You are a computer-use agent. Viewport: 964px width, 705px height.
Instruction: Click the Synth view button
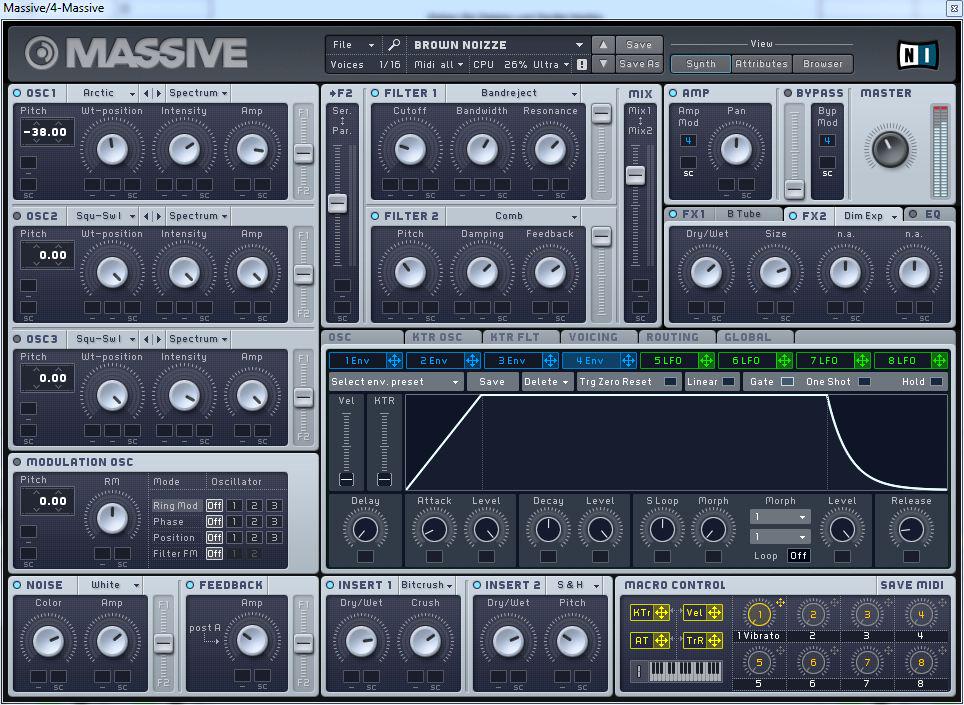pyautogui.click(x=701, y=64)
